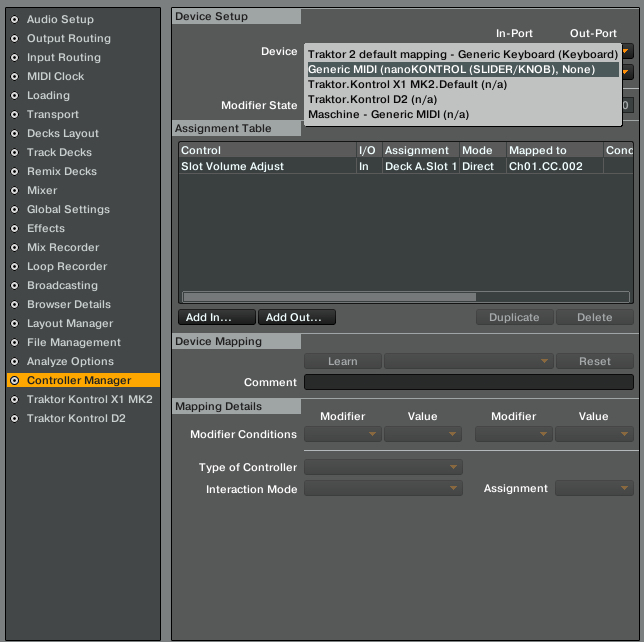The width and height of the screenshot is (644, 642).
Task: Open Global Settings page
Action: point(68,209)
